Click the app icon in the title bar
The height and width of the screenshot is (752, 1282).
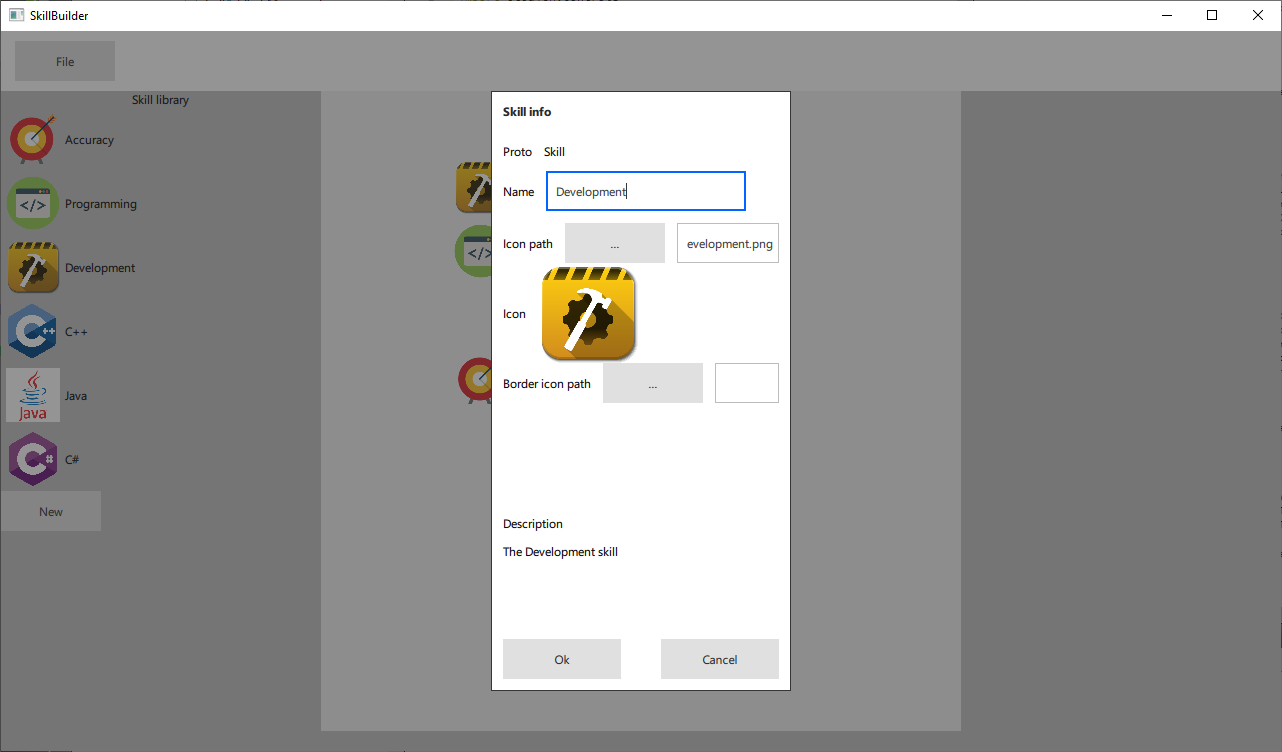point(16,15)
